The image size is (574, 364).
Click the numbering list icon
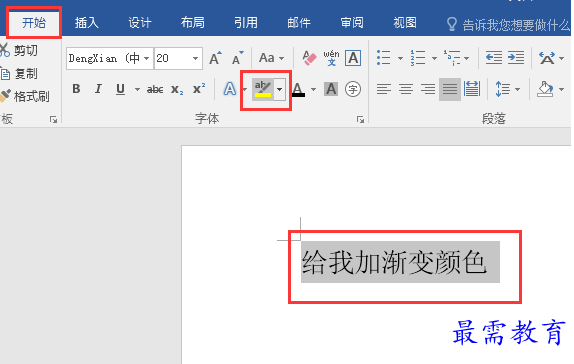[x=418, y=58]
